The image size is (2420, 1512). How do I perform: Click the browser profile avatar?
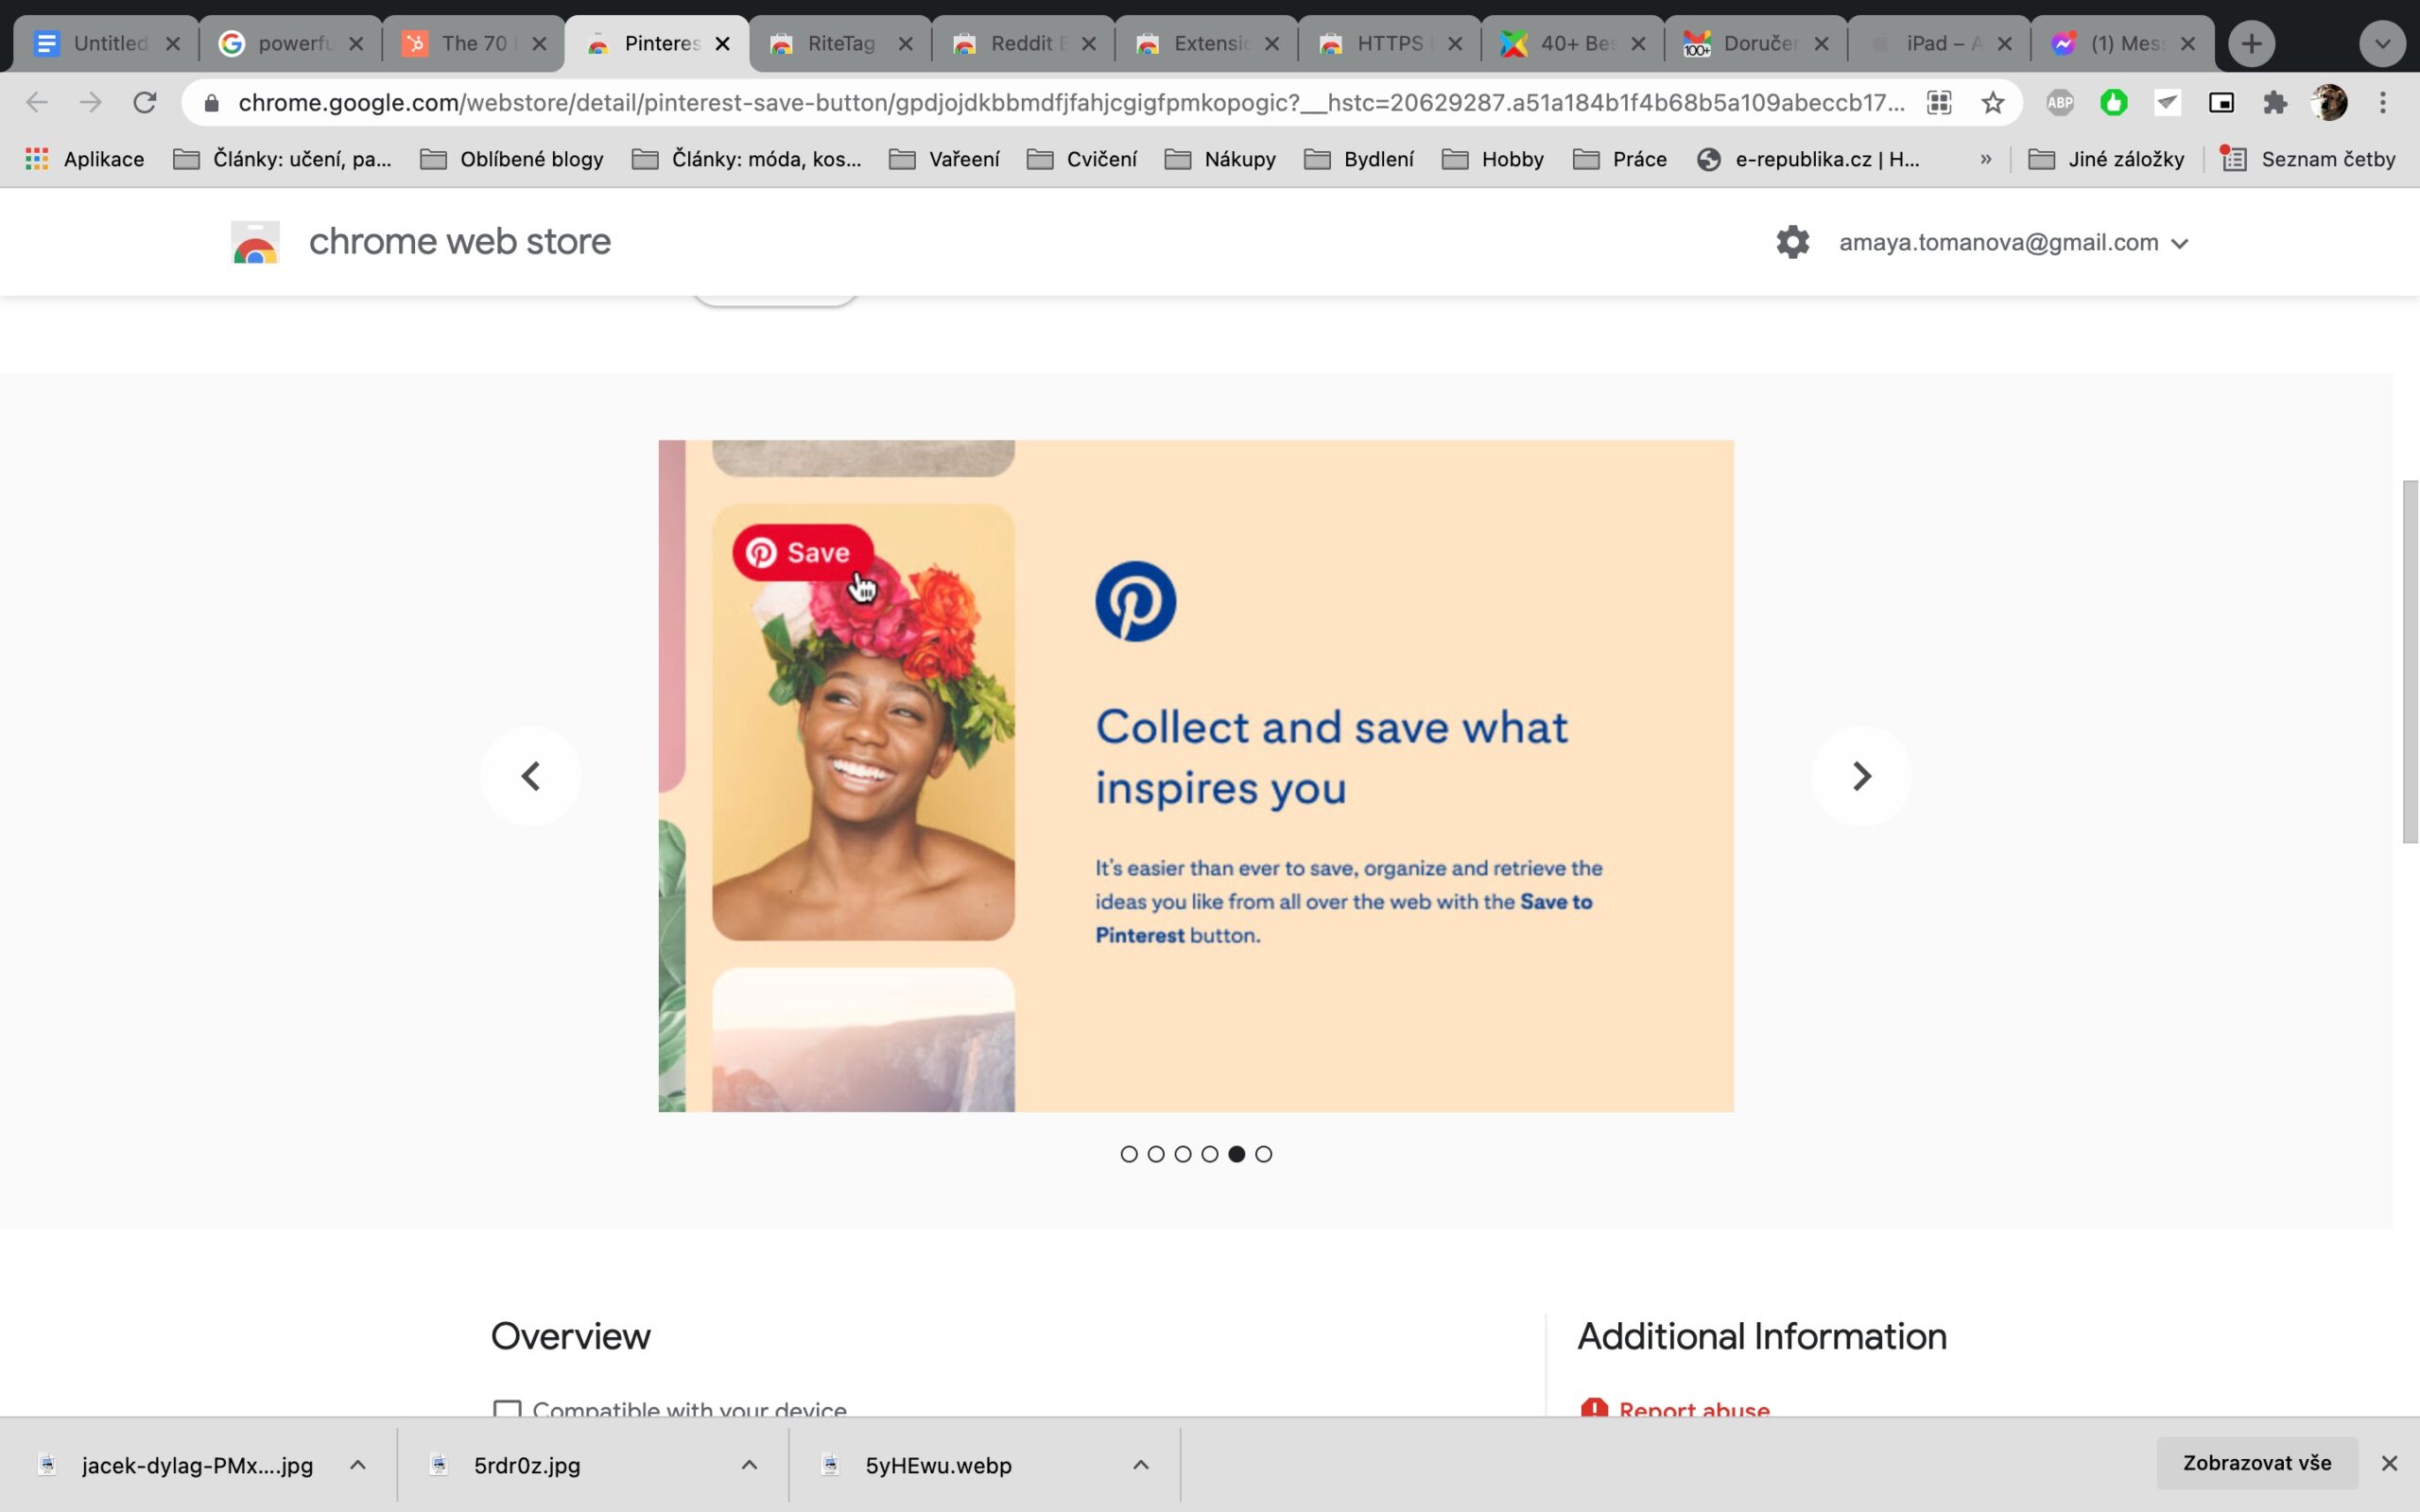[x=2330, y=103]
